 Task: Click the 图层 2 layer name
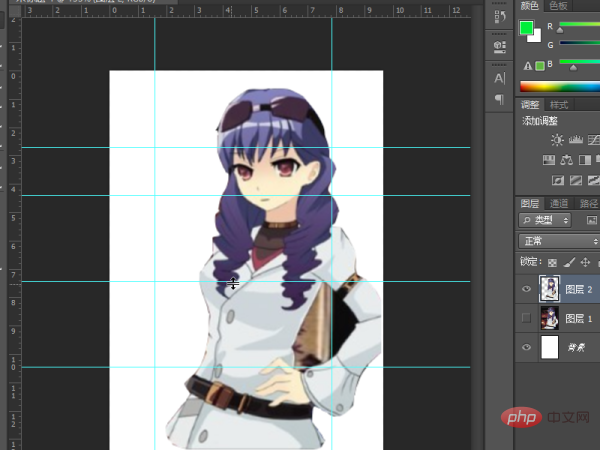pos(579,289)
